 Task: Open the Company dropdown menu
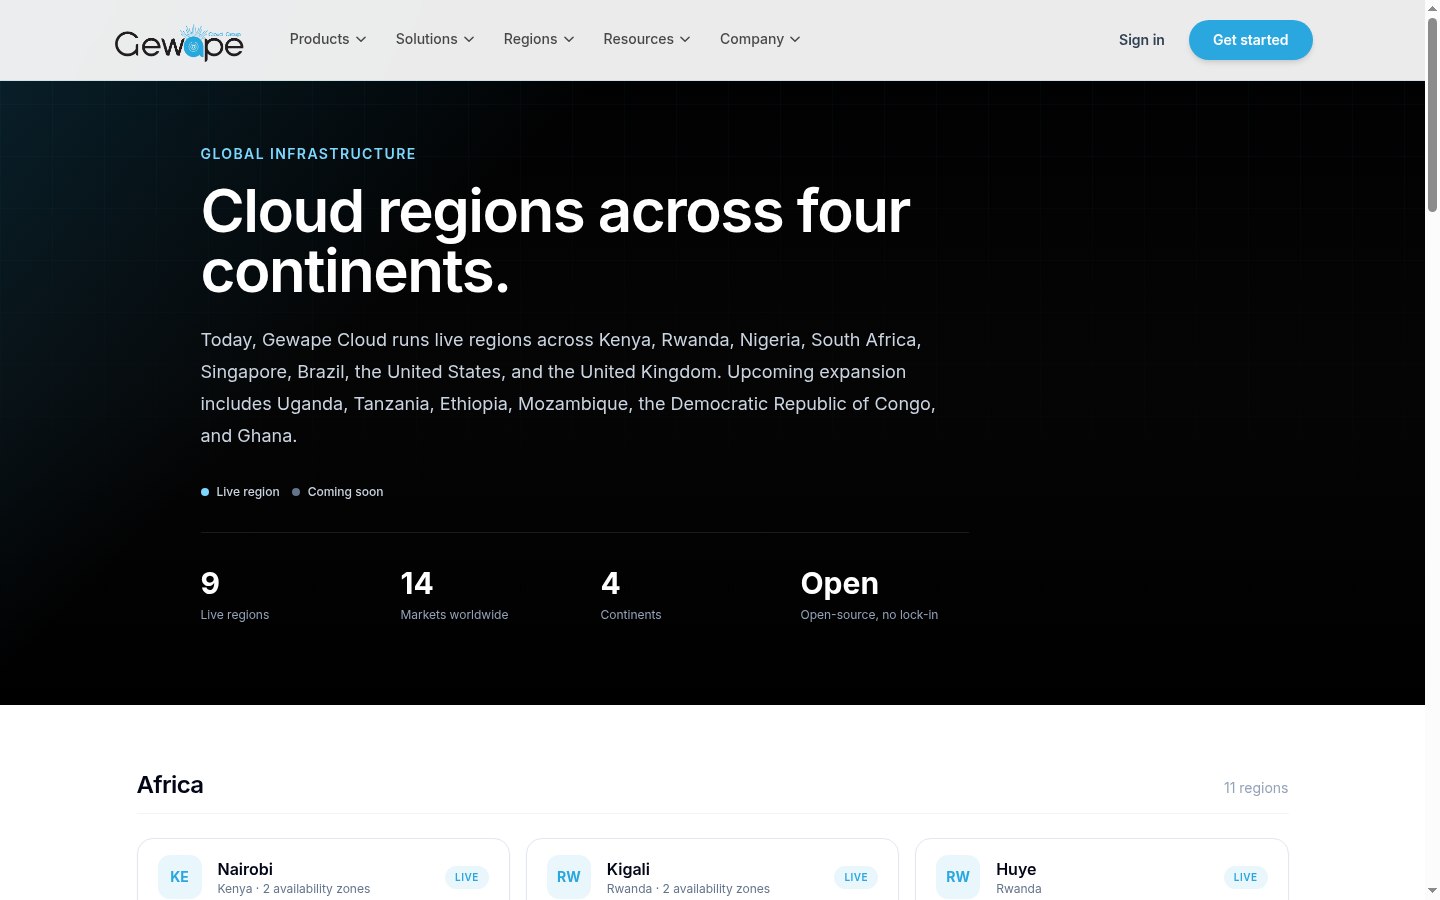tap(760, 39)
